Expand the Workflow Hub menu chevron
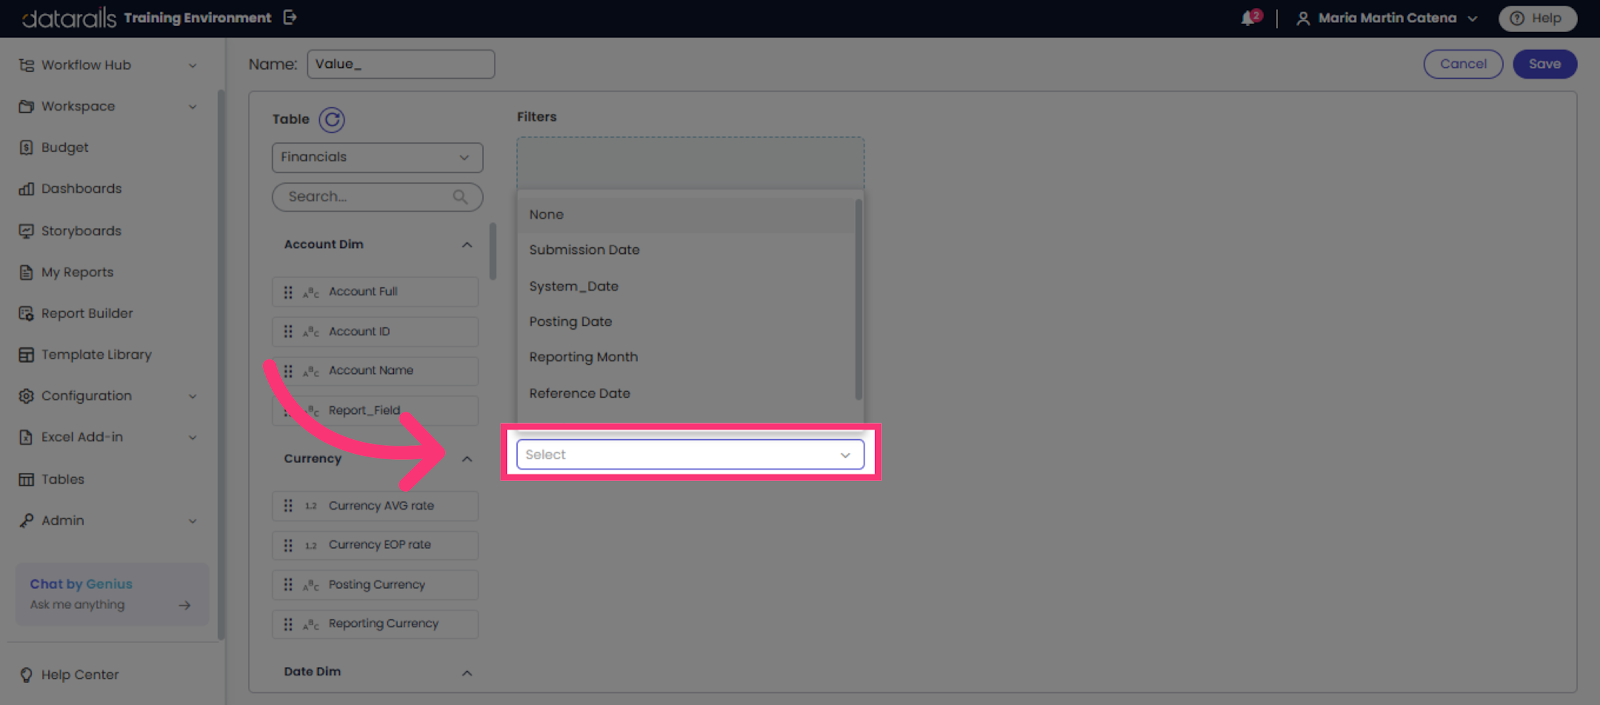Screen dimensions: 1600x705 pyautogui.click(x=192, y=66)
